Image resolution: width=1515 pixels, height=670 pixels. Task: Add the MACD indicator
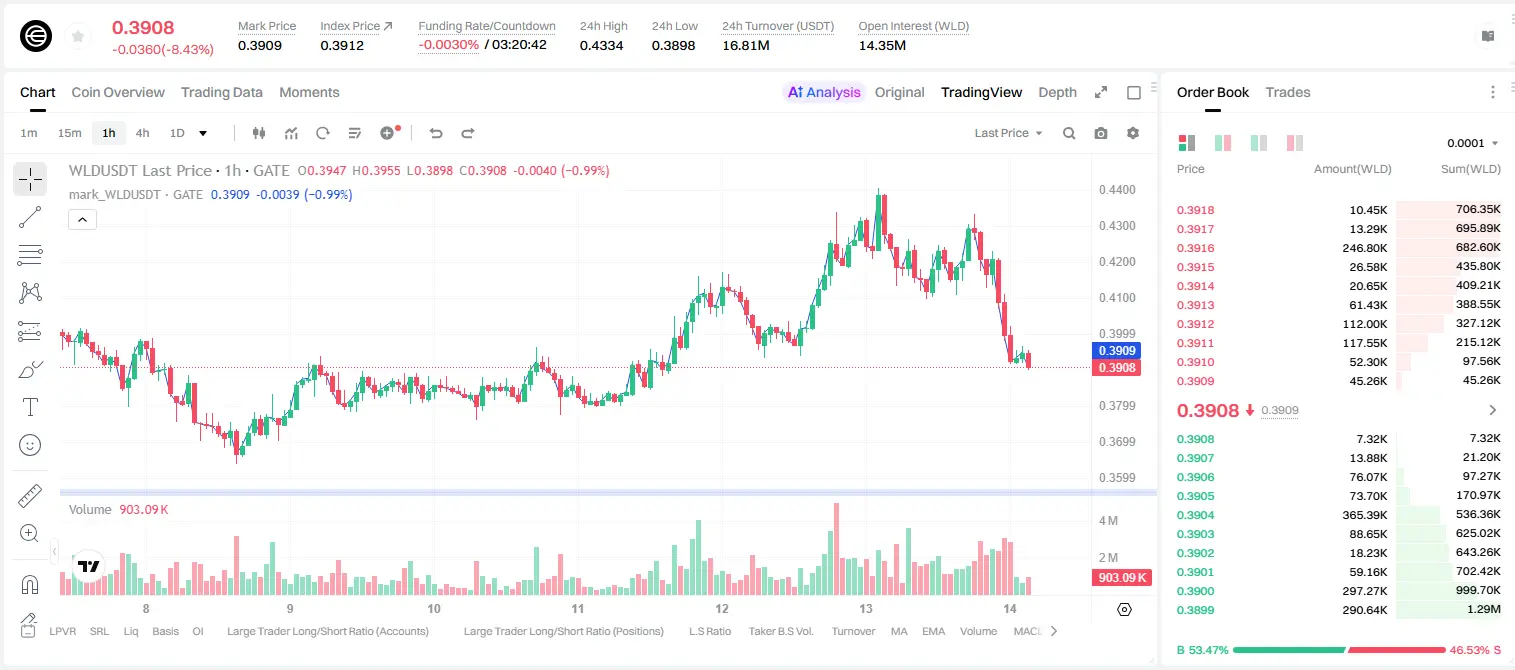coord(1028,631)
